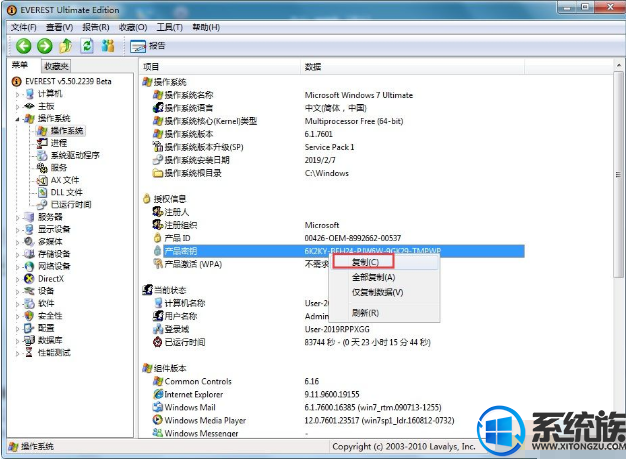The image size is (626, 459).
Task: Click the DirectX tree icon
Action: coord(29,279)
